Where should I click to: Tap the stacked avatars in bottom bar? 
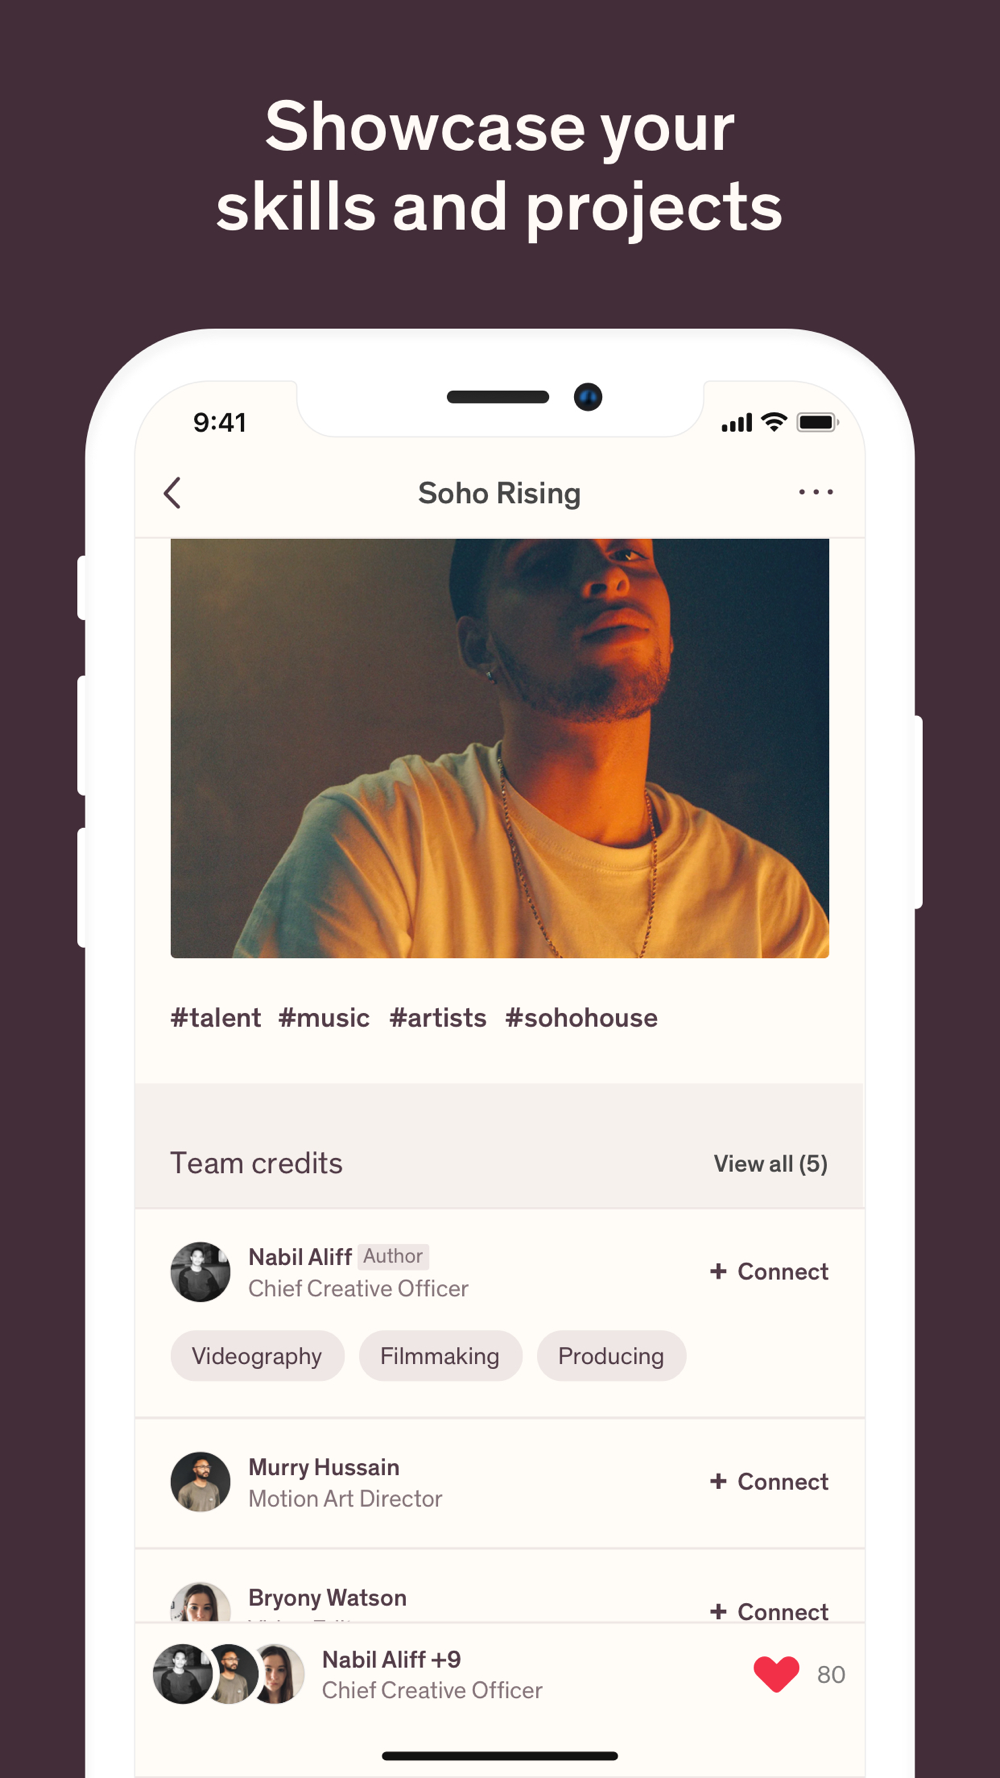pos(229,1674)
